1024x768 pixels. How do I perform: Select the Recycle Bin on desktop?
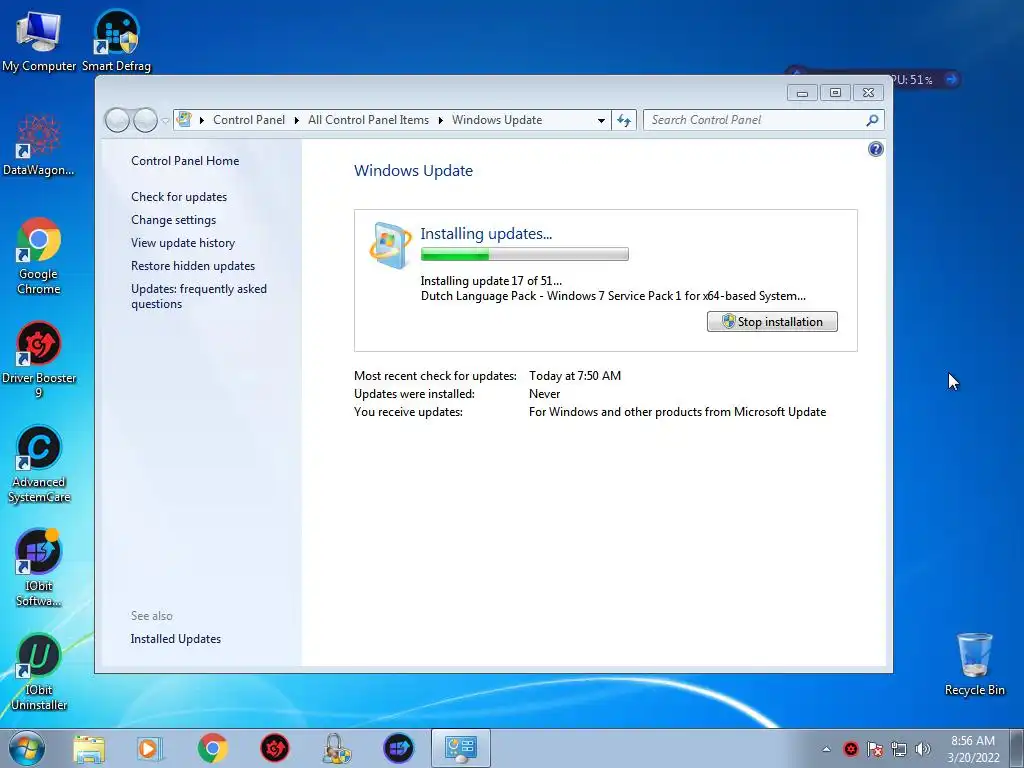[x=974, y=664]
